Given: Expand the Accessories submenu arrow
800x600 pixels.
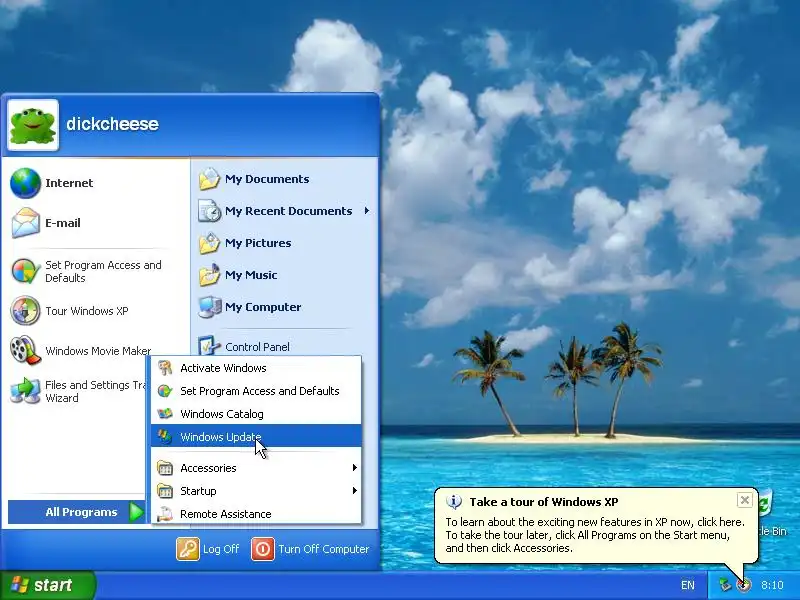Looking at the screenshot, I should [355, 468].
